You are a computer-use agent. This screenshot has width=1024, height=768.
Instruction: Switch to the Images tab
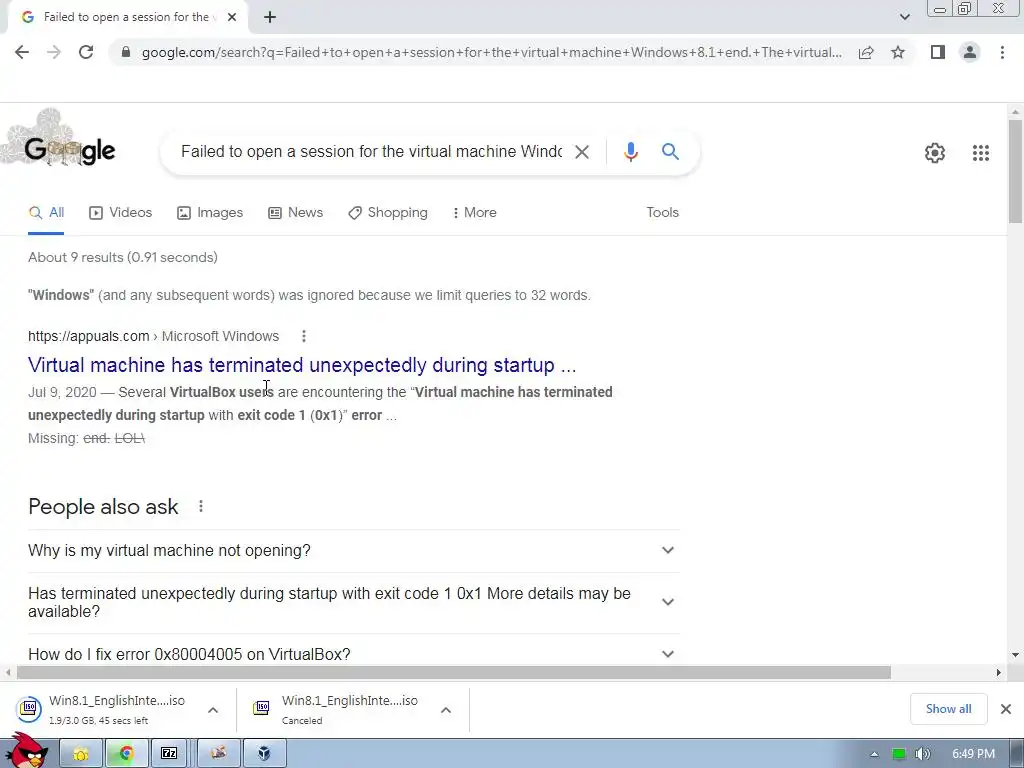click(x=210, y=213)
